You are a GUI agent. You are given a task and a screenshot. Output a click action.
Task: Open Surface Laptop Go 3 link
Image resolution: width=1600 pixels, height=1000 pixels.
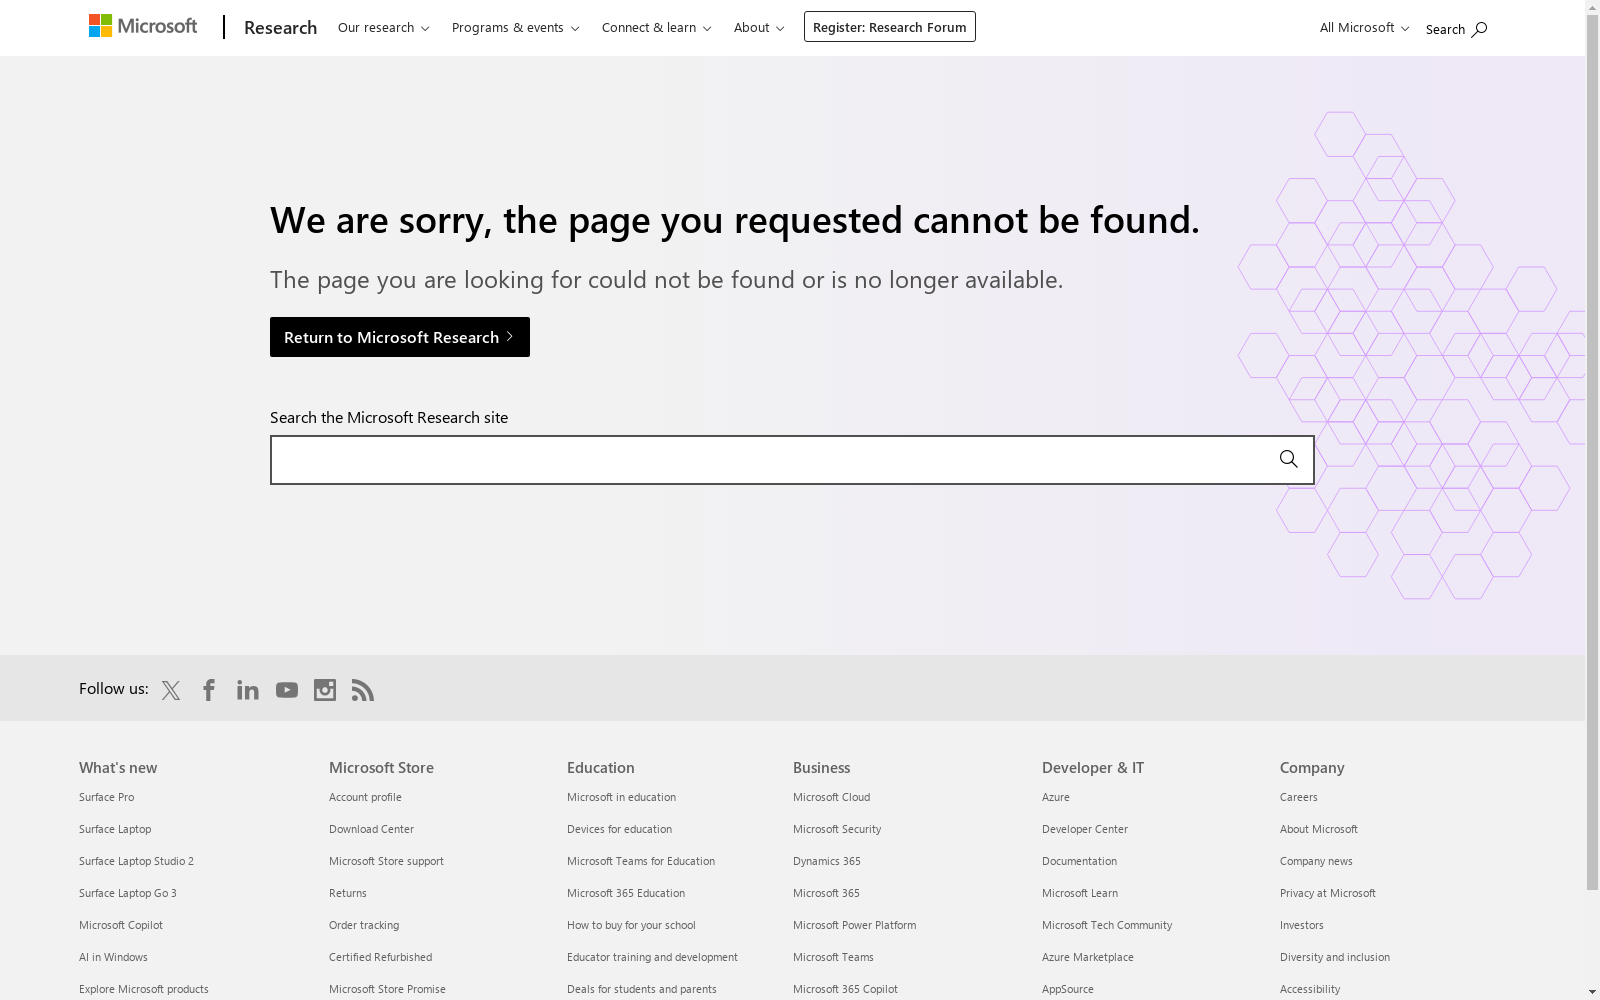tap(128, 893)
